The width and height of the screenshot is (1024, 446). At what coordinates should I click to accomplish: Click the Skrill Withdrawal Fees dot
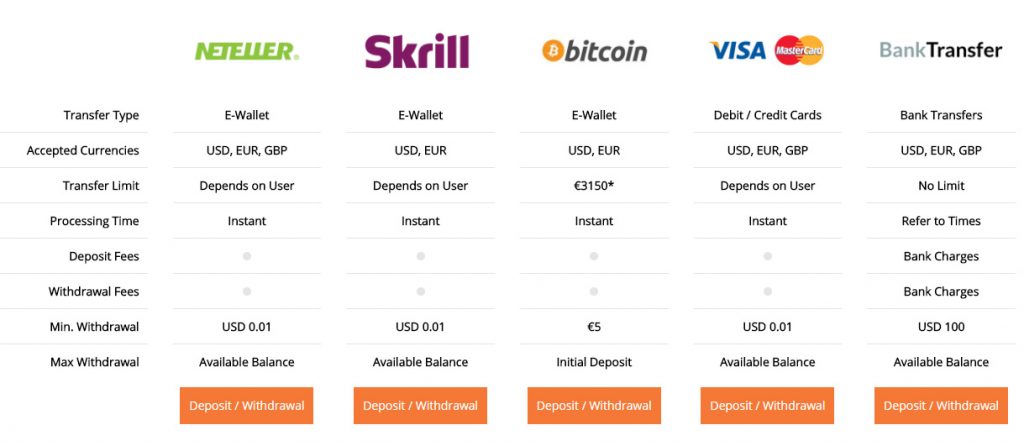coord(421,292)
